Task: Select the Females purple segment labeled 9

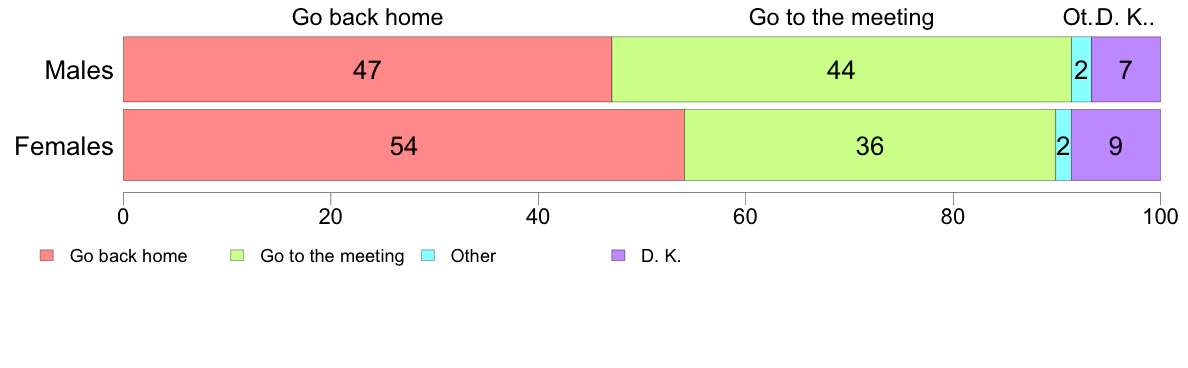Action: click(1116, 145)
